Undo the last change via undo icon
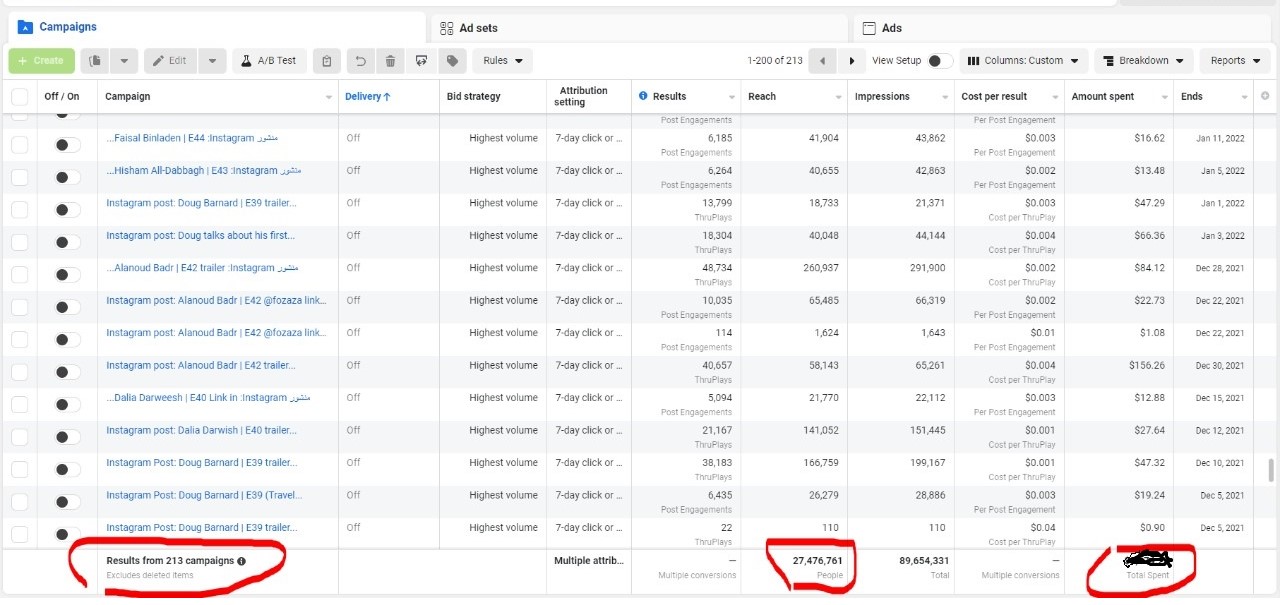Image resolution: width=1280 pixels, height=605 pixels. (x=359, y=61)
